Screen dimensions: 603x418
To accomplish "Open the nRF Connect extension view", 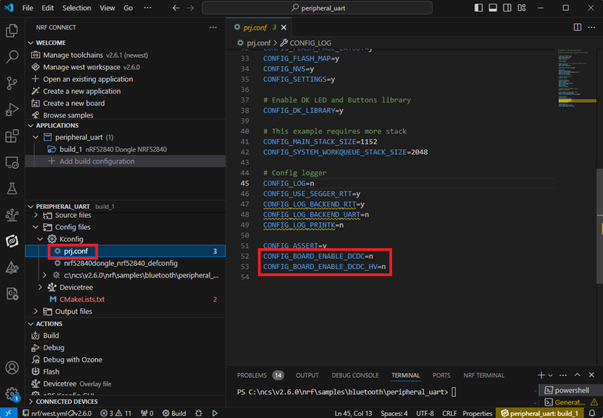I will click(x=12, y=240).
